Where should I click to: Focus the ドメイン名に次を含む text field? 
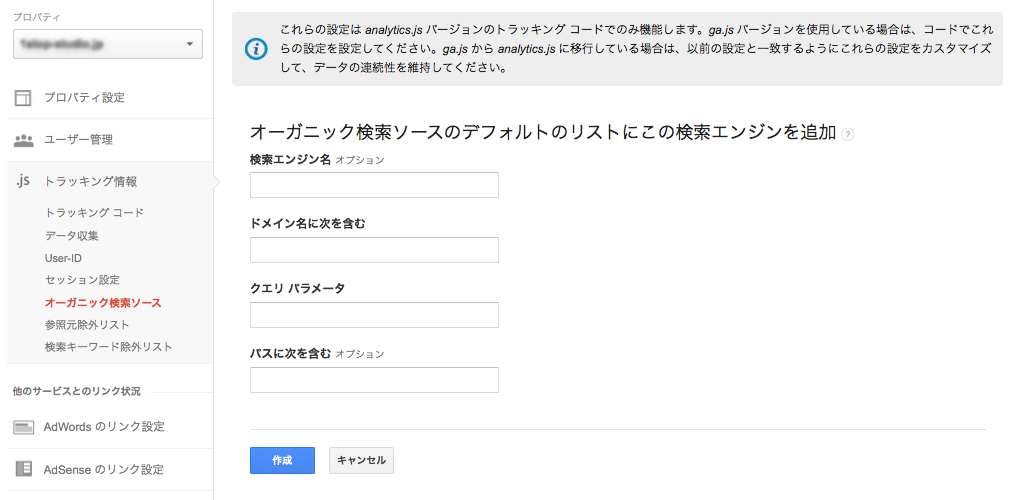[x=374, y=250]
